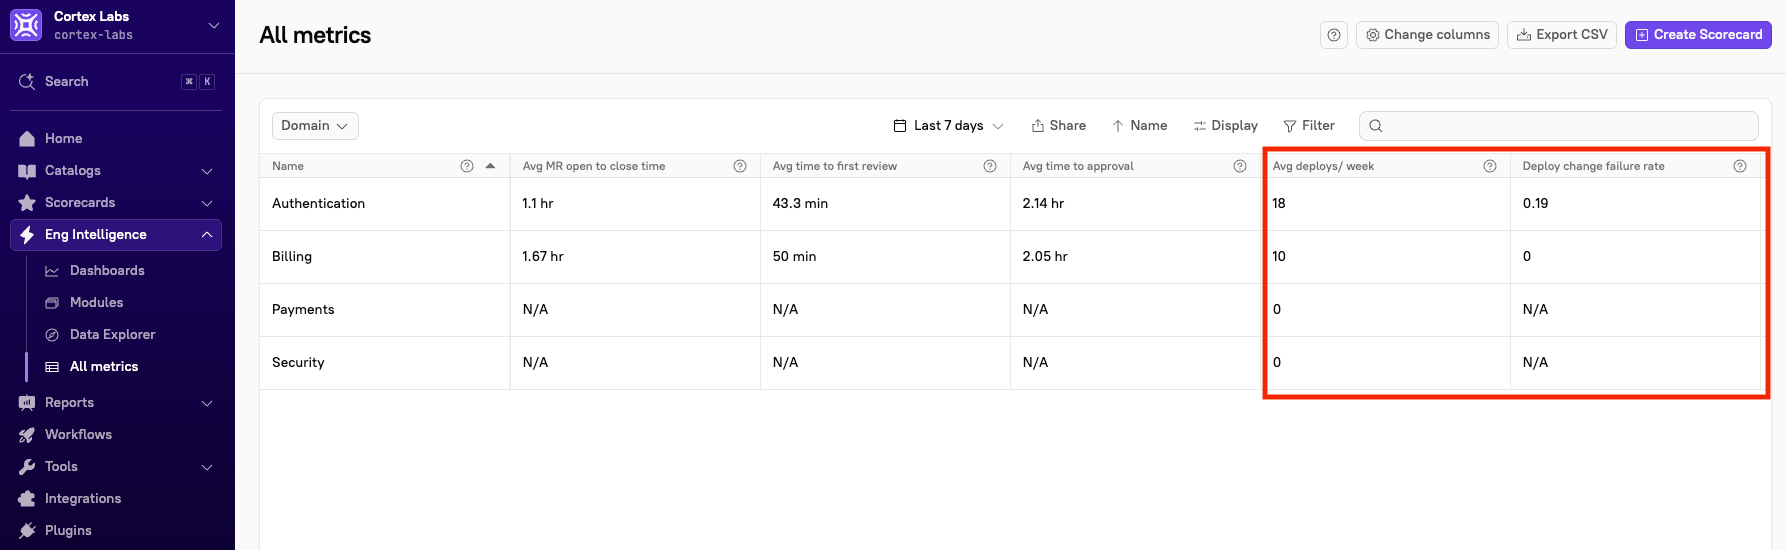Viewport: 1786px width, 550px height.
Task: Click the All metrics table icon
Action: (x=52, y=367)
